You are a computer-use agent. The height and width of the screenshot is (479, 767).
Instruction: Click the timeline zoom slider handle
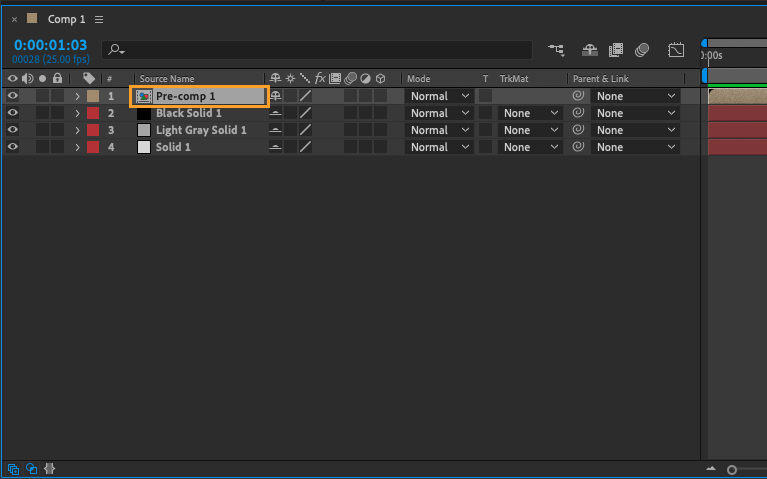pos(732,470)
